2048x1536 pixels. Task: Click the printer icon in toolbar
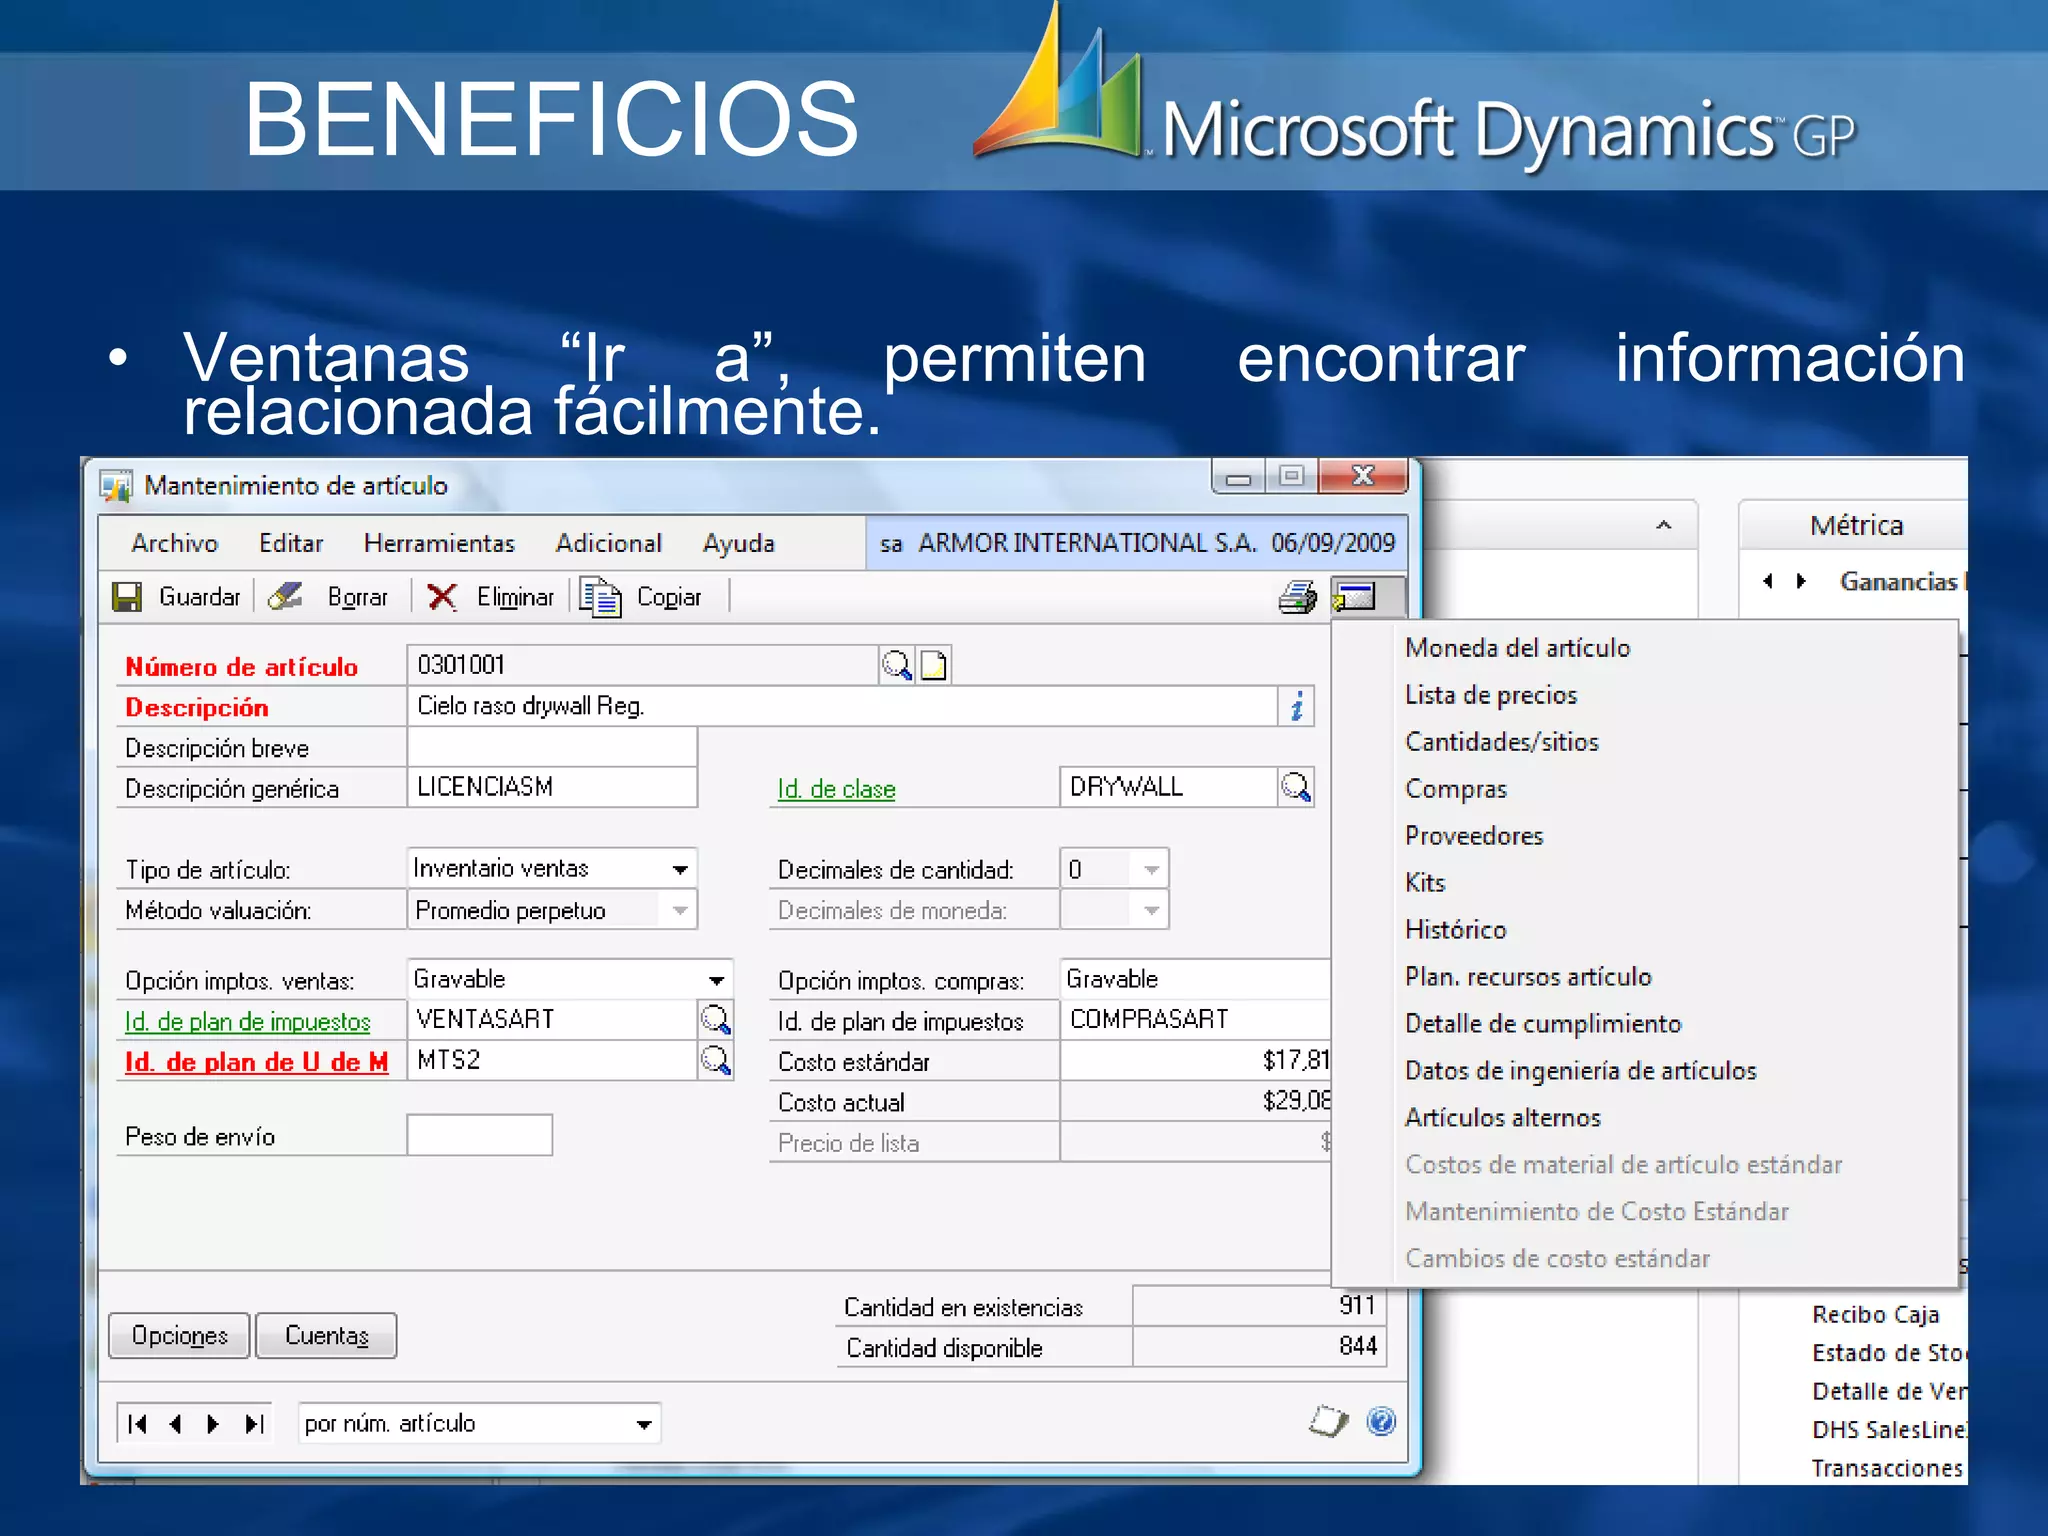[x=1298, y=597]
